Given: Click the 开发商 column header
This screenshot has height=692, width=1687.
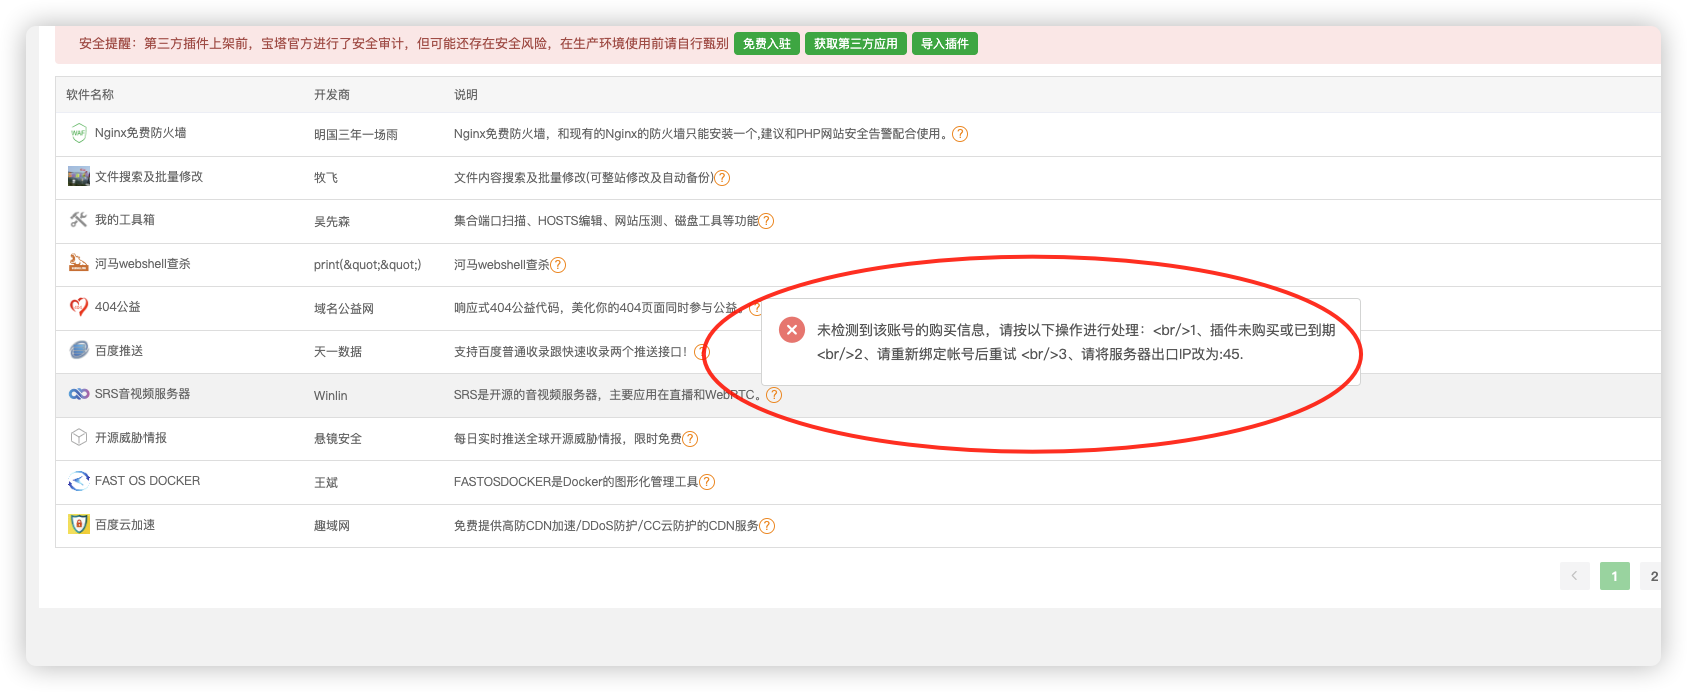Looking at the screenshot, I should [x=332, y=95].
